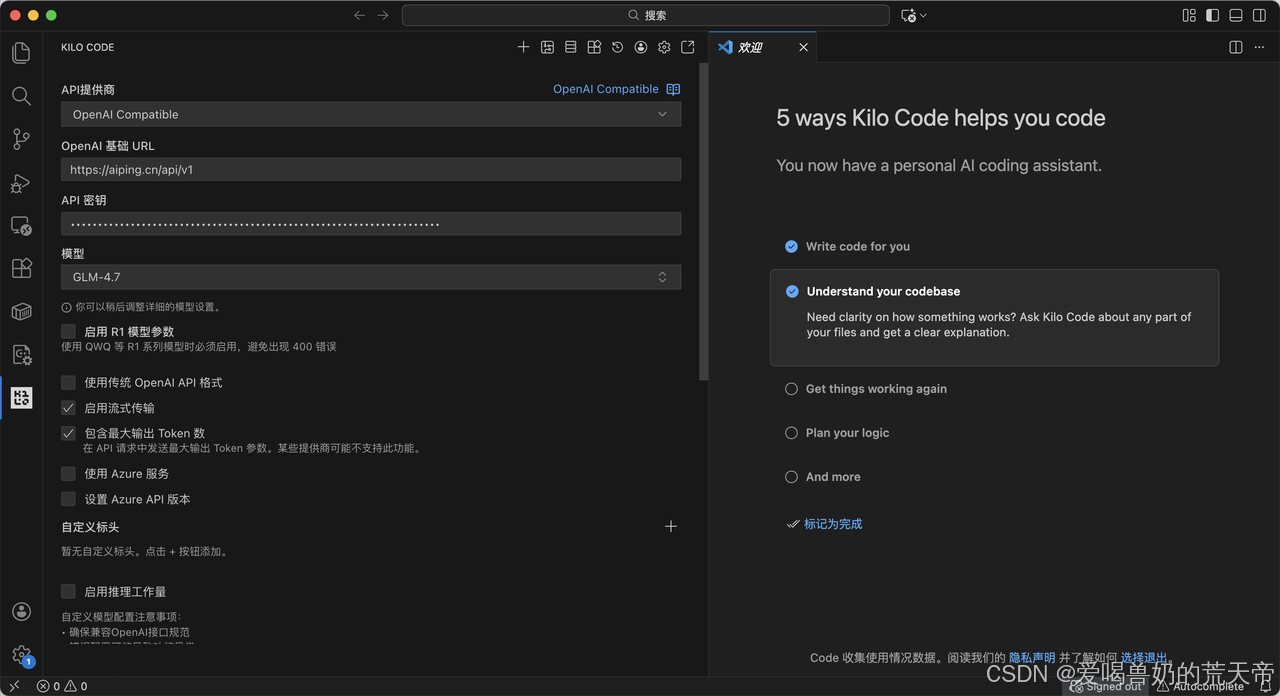
Task: Open customize layout icon in title bar
Action: click(1189, 15)
